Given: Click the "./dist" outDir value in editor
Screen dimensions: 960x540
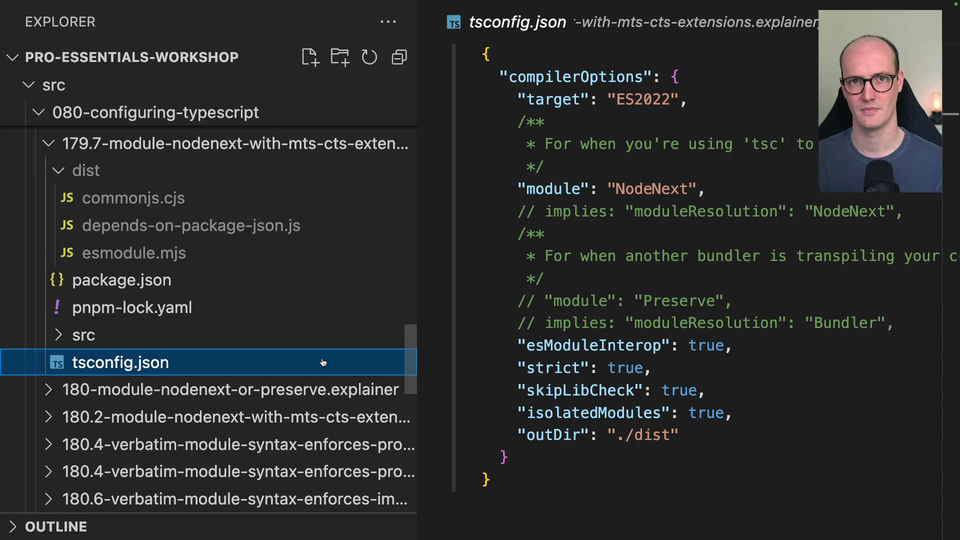Looking at the screenshot, I should (x=642, y=435).
